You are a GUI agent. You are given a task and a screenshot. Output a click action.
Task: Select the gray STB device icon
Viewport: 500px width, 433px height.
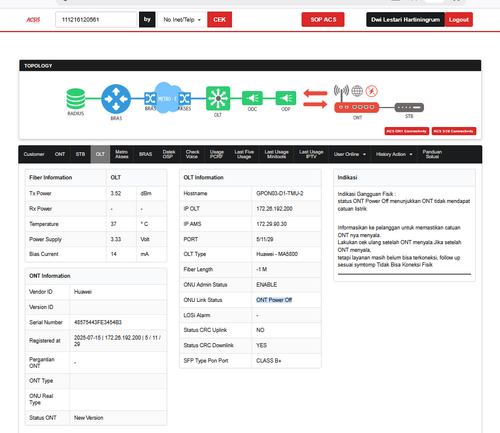click(409, 107)
